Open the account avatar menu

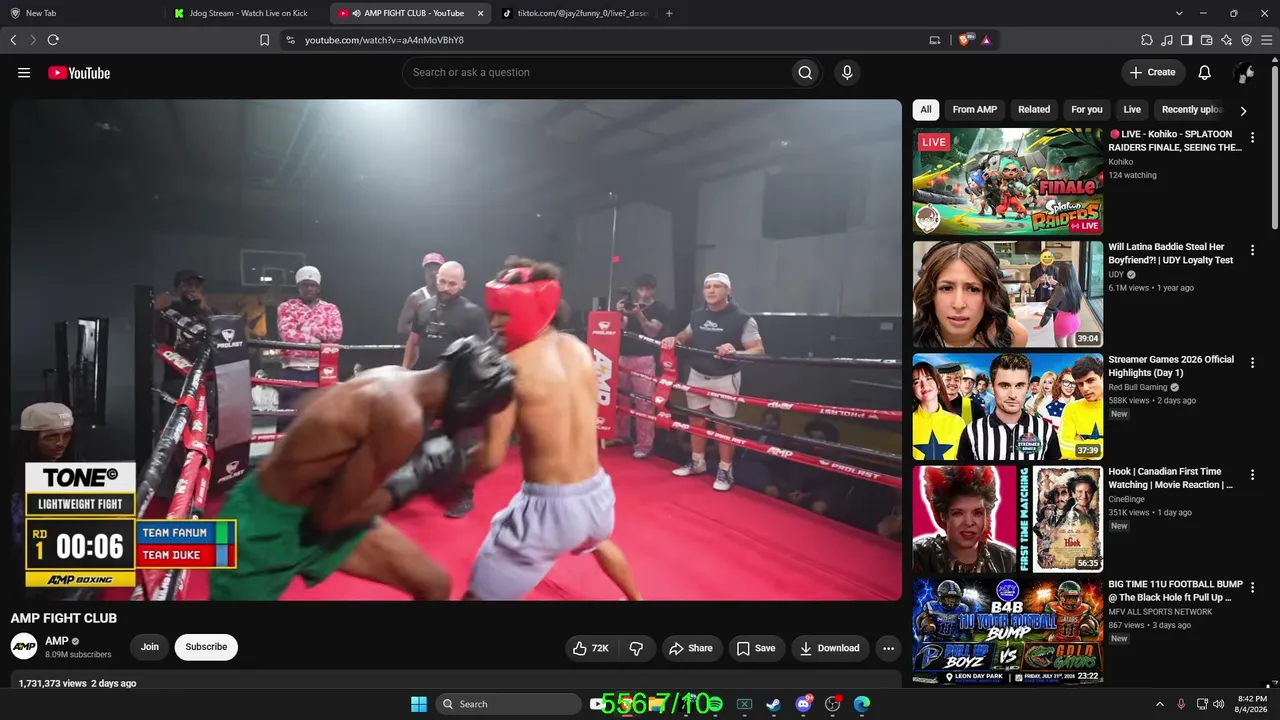pos(1244,72)
